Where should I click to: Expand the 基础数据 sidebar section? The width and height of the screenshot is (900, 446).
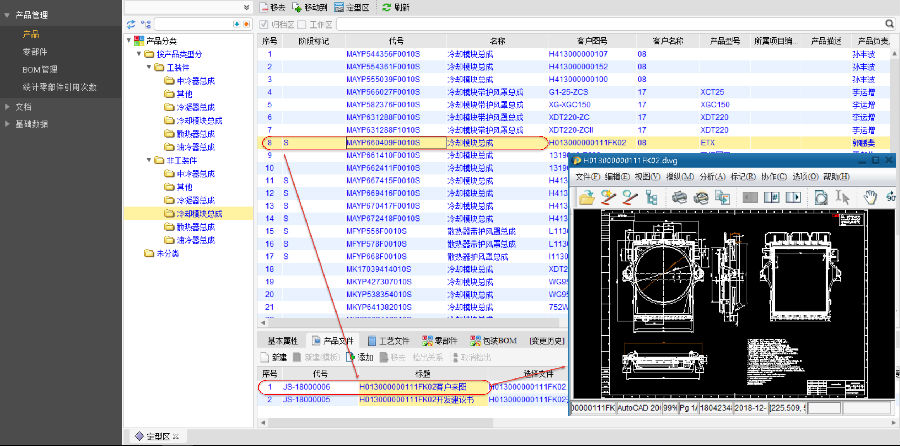[x=7, y=124]
